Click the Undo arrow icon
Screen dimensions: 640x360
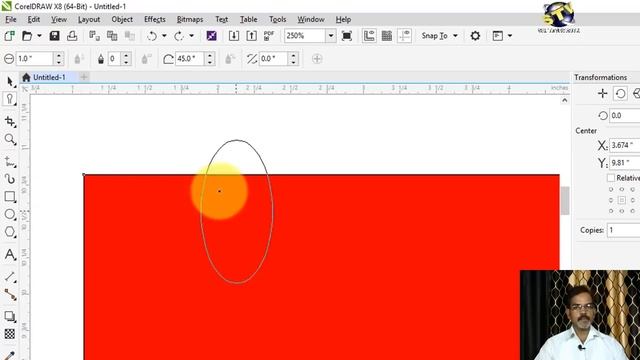[152, 36]
